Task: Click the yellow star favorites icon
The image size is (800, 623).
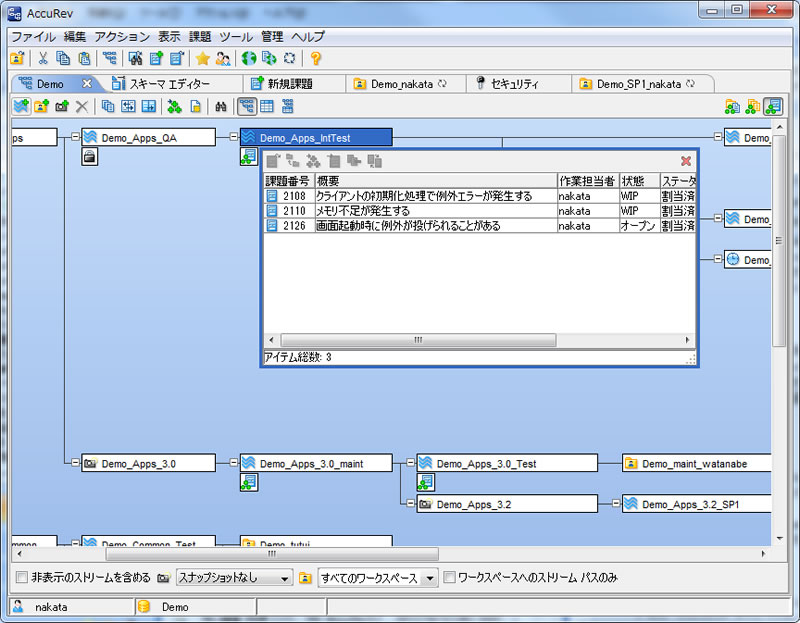Action: (203, 58)
